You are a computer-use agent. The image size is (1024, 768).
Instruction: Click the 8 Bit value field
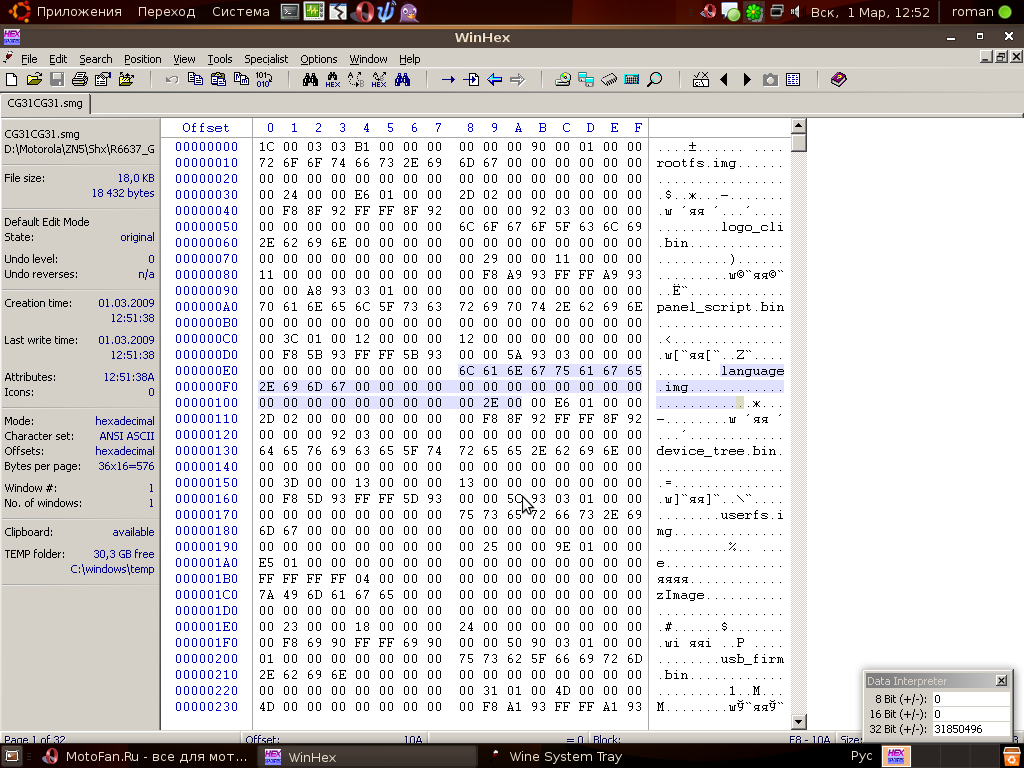pyautogui.click(x=971, y=699)
